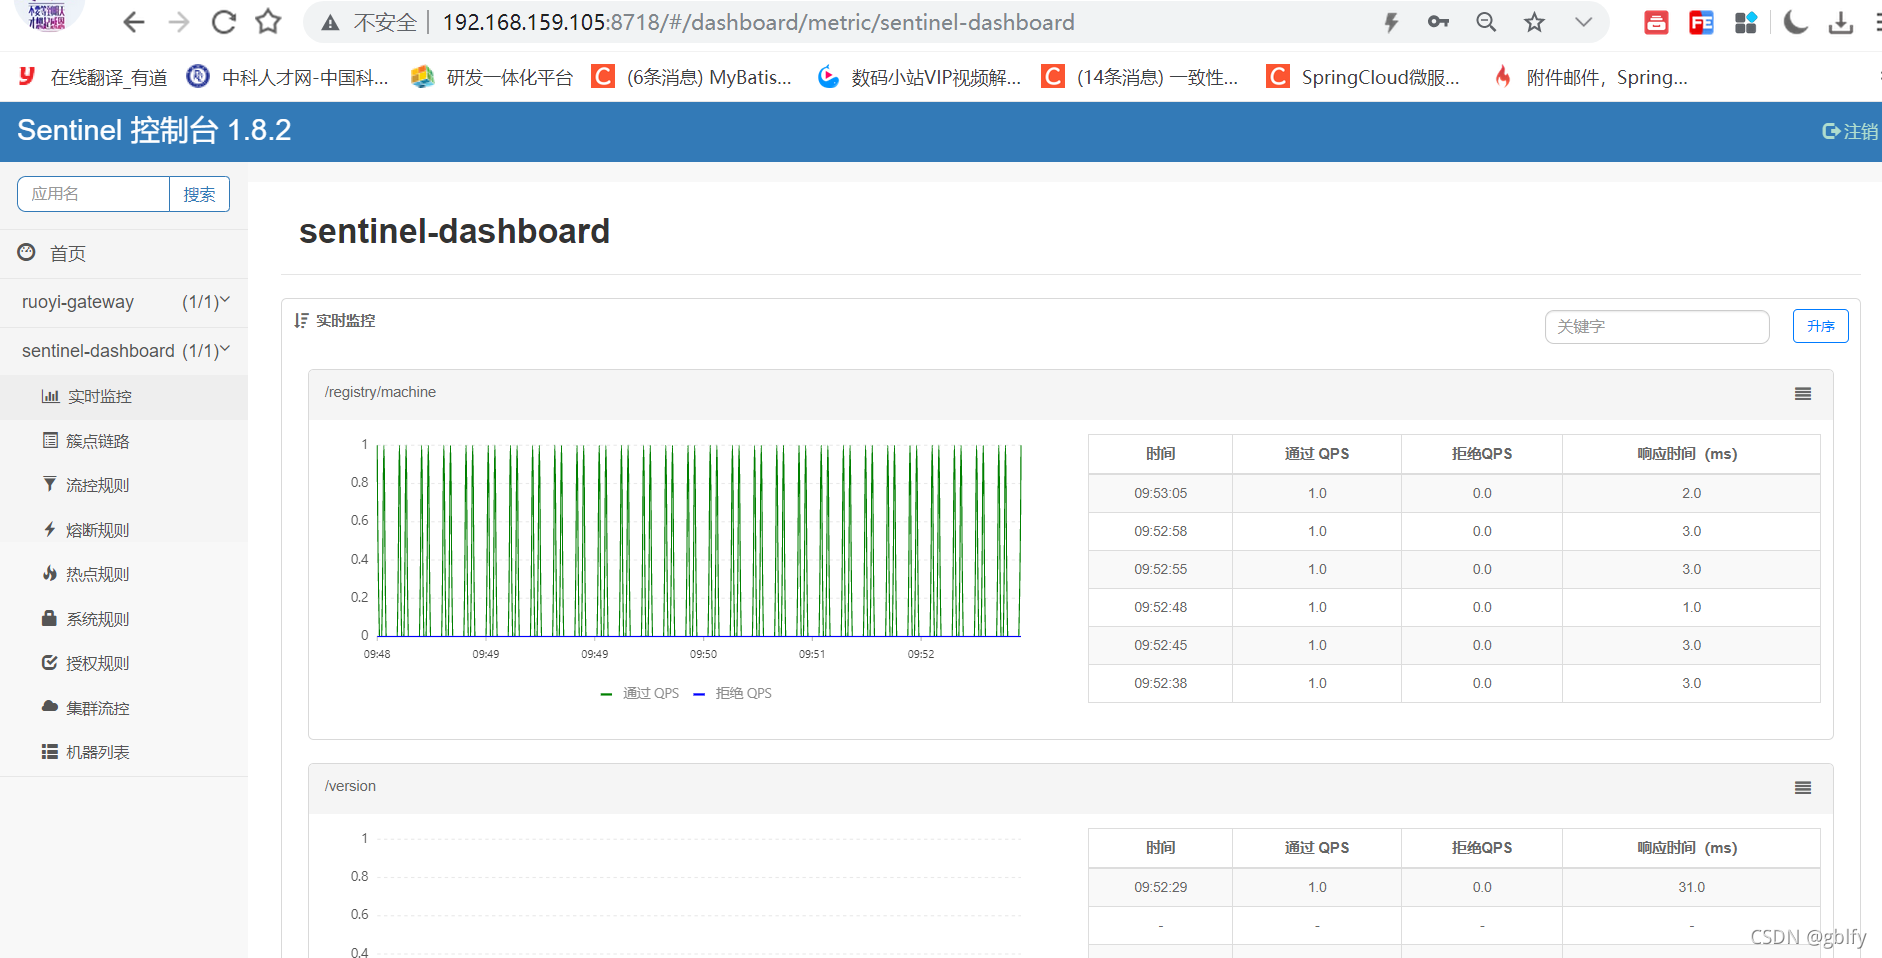Open the red extension icon in toolbar

[1656, 22]
